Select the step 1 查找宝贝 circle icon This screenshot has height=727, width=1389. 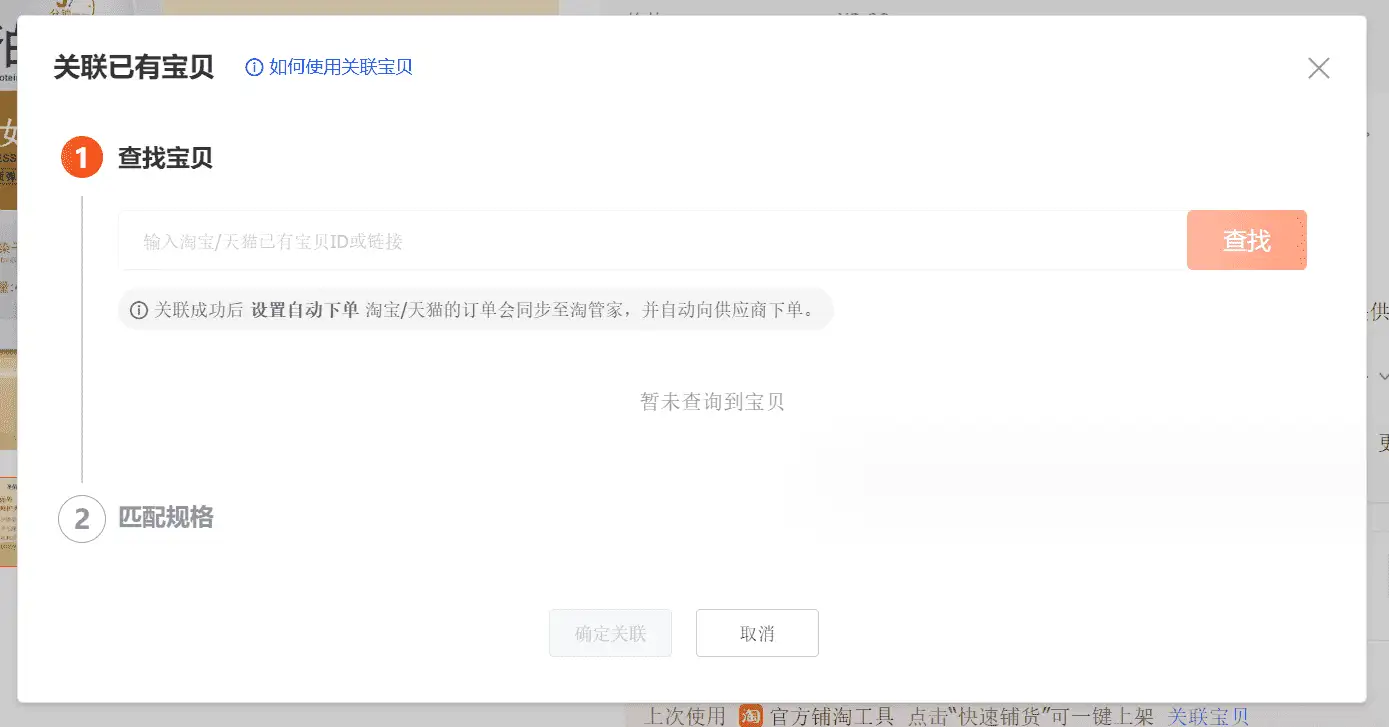point(81,157)
